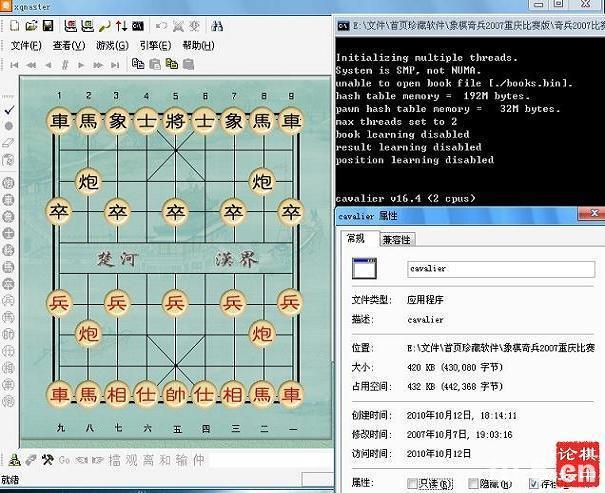The height and width of the screenshot is (493, 605).
Task: Close the cavalier properties dialog
Action: (593, 213)
